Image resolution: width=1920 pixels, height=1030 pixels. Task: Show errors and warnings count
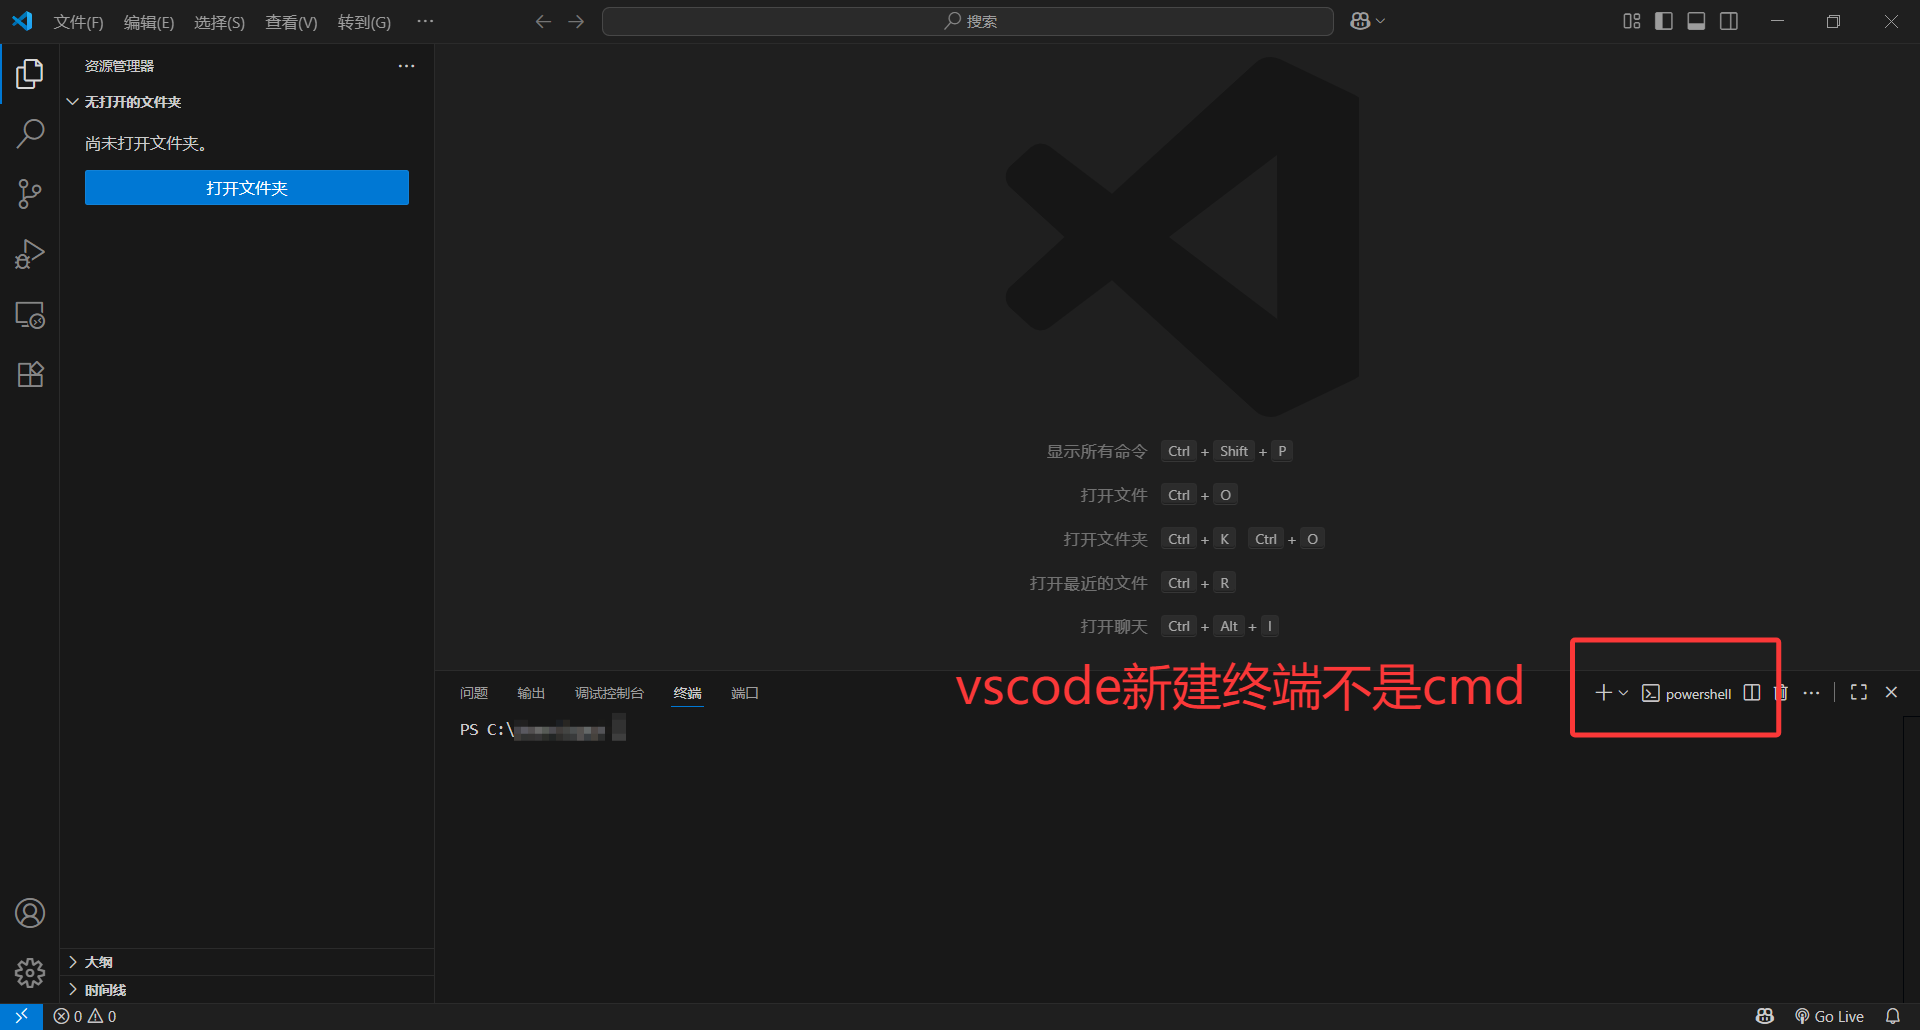[85, 1016]
